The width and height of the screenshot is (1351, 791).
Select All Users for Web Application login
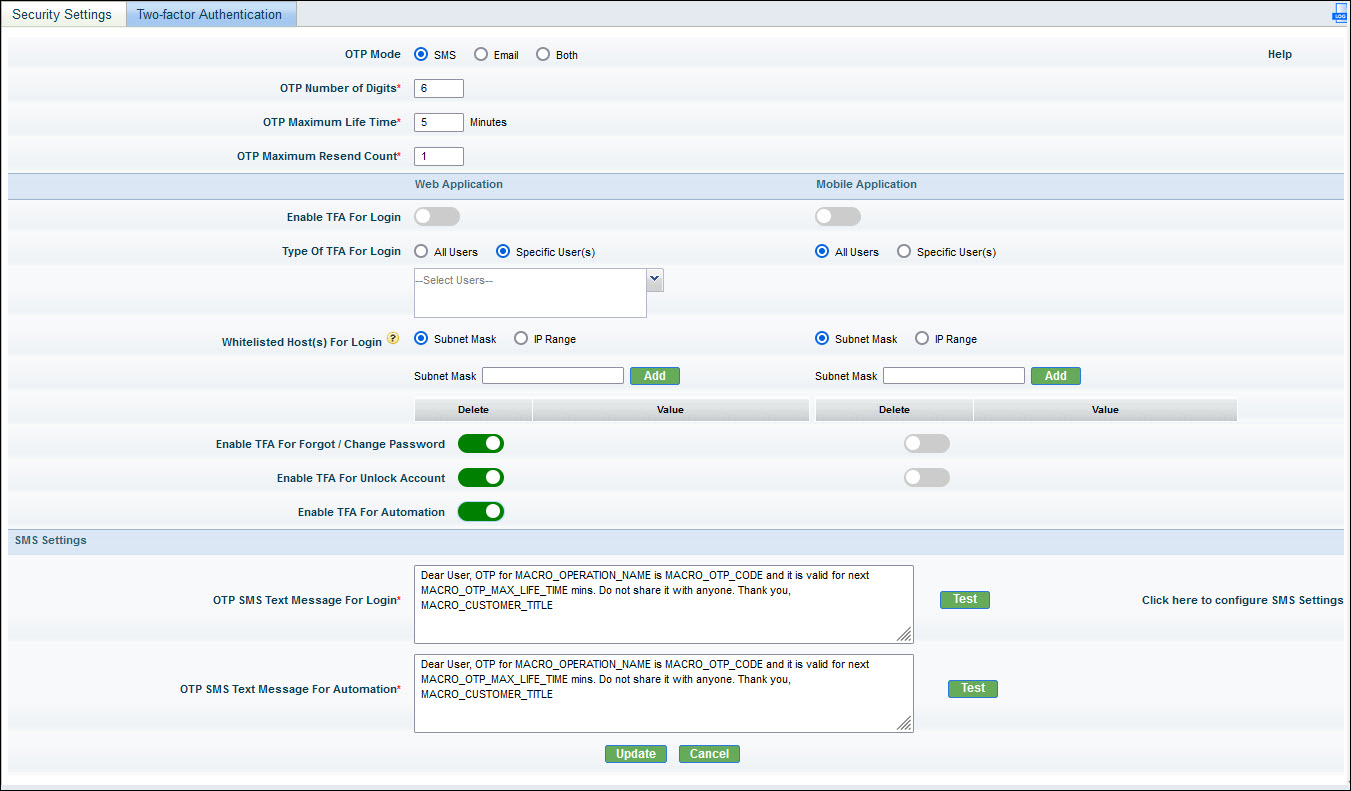click(x=422, y=252)
